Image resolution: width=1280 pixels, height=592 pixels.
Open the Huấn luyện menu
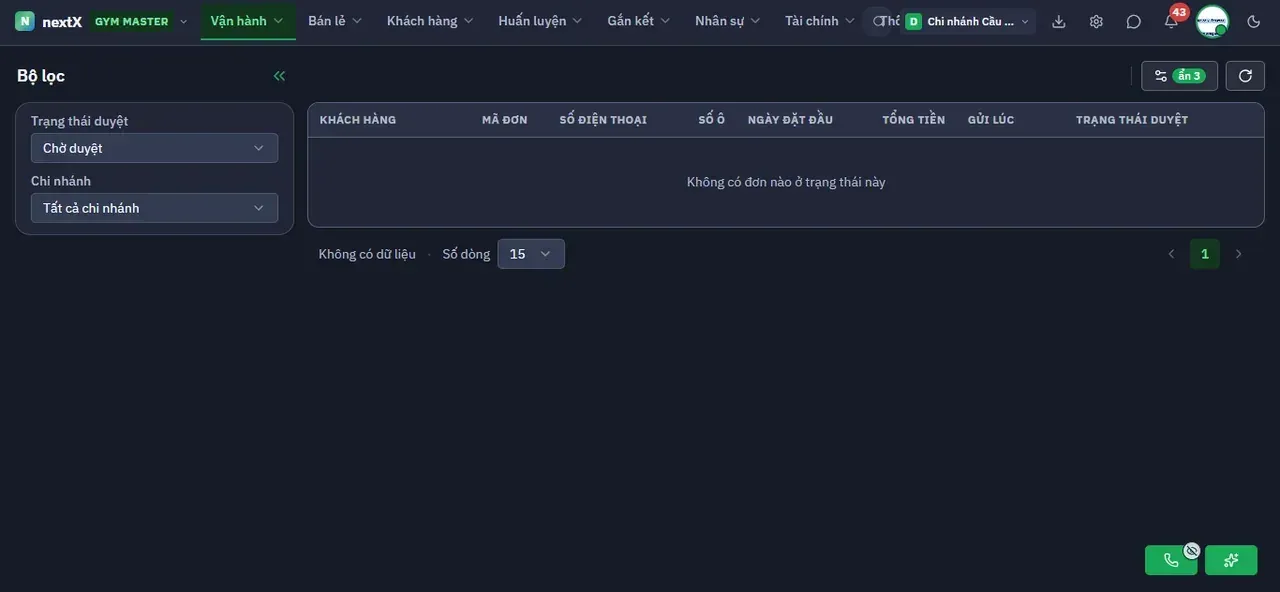click(541, 21)
